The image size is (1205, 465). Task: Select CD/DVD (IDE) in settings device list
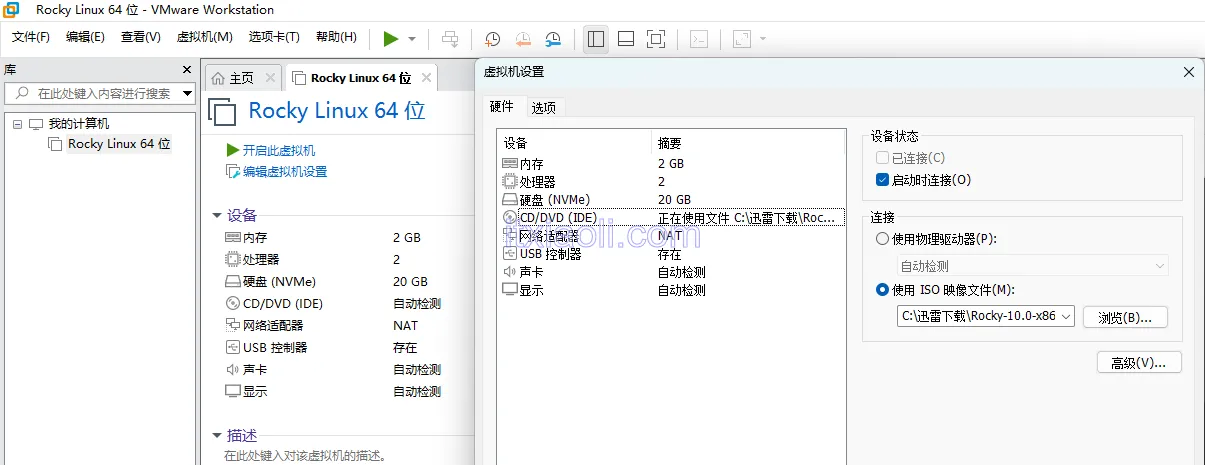click(x=672, y=218)
